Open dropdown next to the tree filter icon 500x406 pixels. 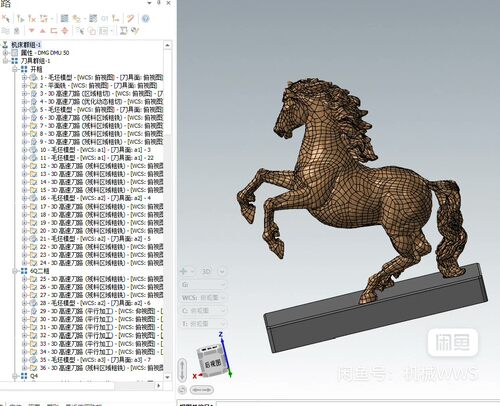[111, 31]
